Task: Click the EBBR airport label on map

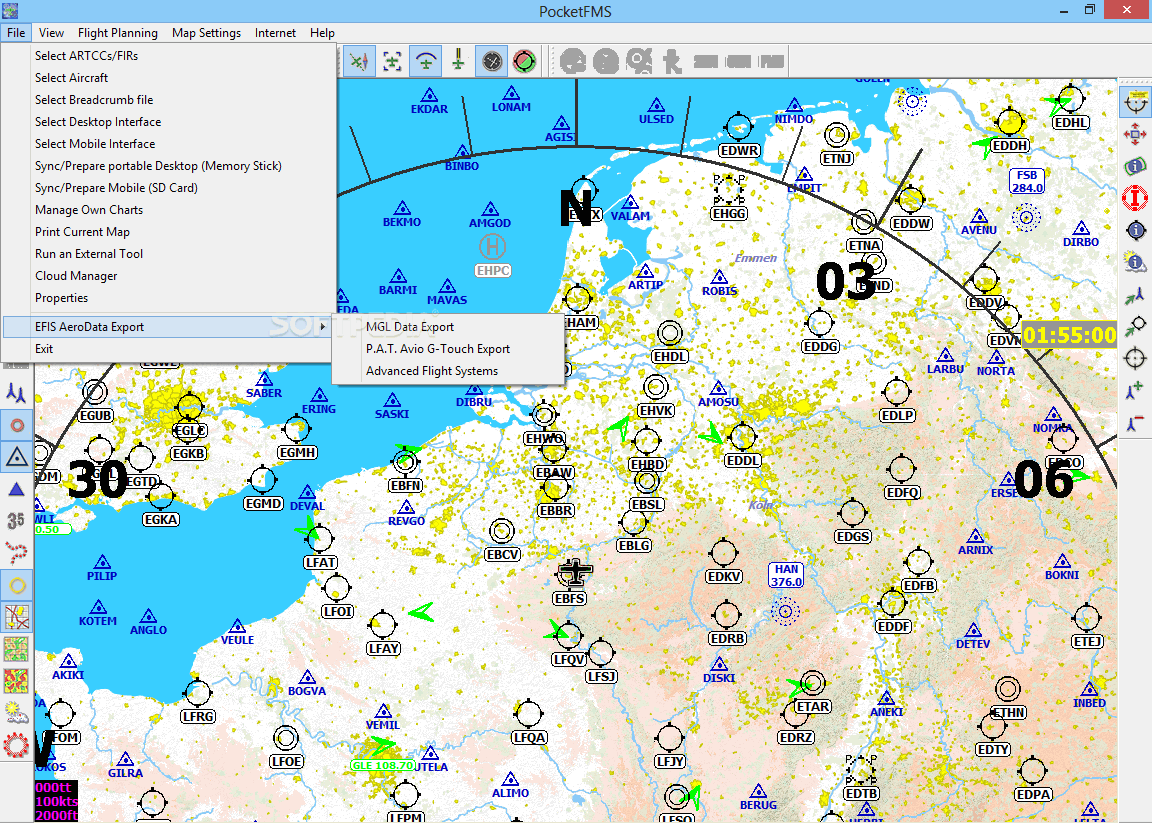Action: (x=555, y=510)
